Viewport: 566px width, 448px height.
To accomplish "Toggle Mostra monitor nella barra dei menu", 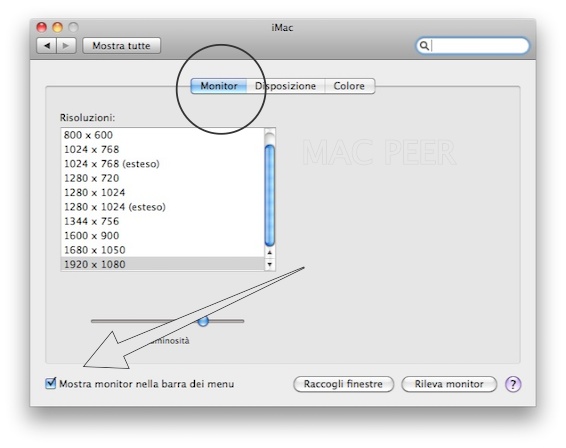I will pos(51,383).
